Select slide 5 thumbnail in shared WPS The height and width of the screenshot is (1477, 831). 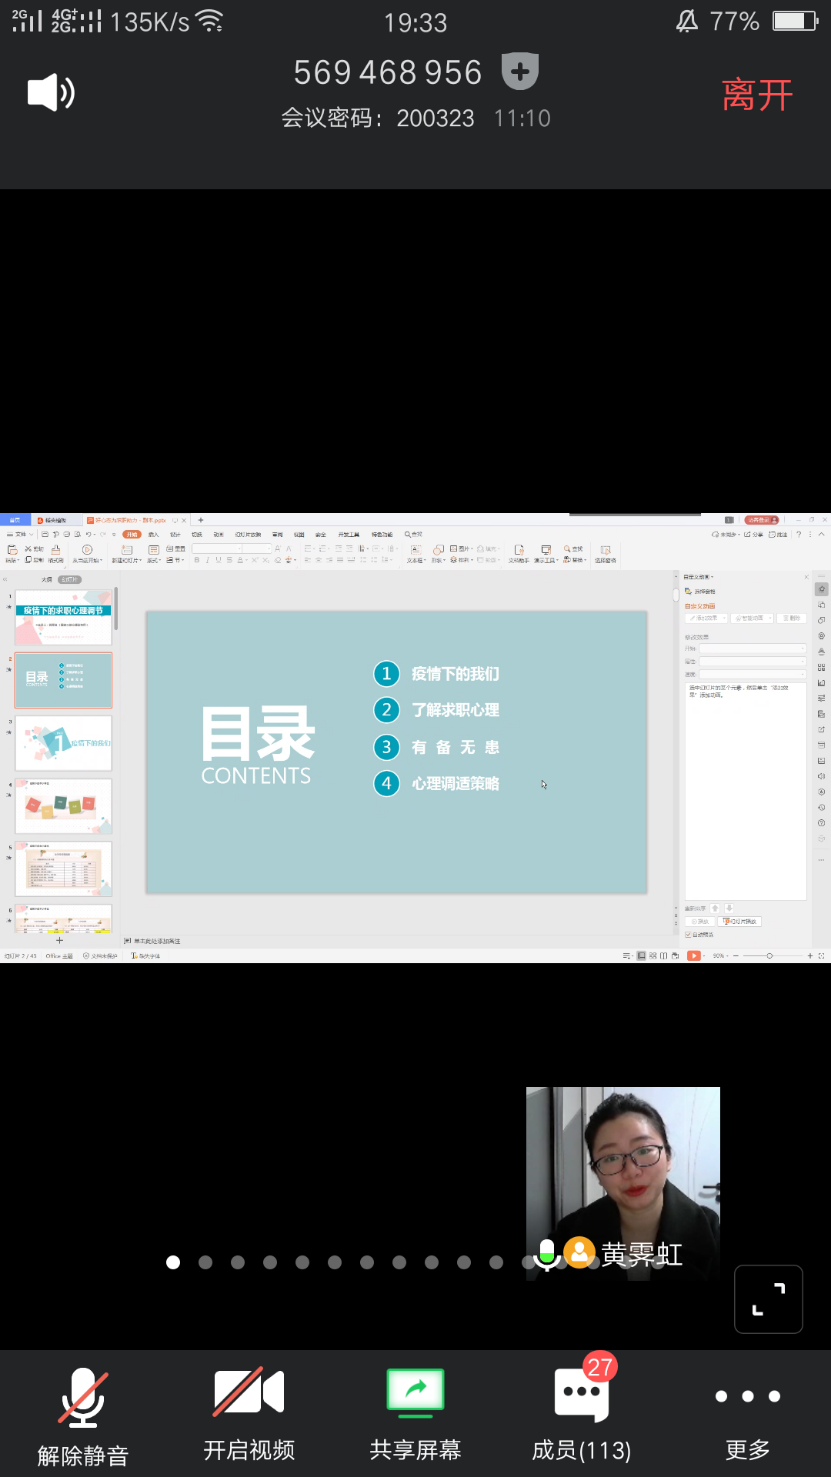[x=63, y=869]
